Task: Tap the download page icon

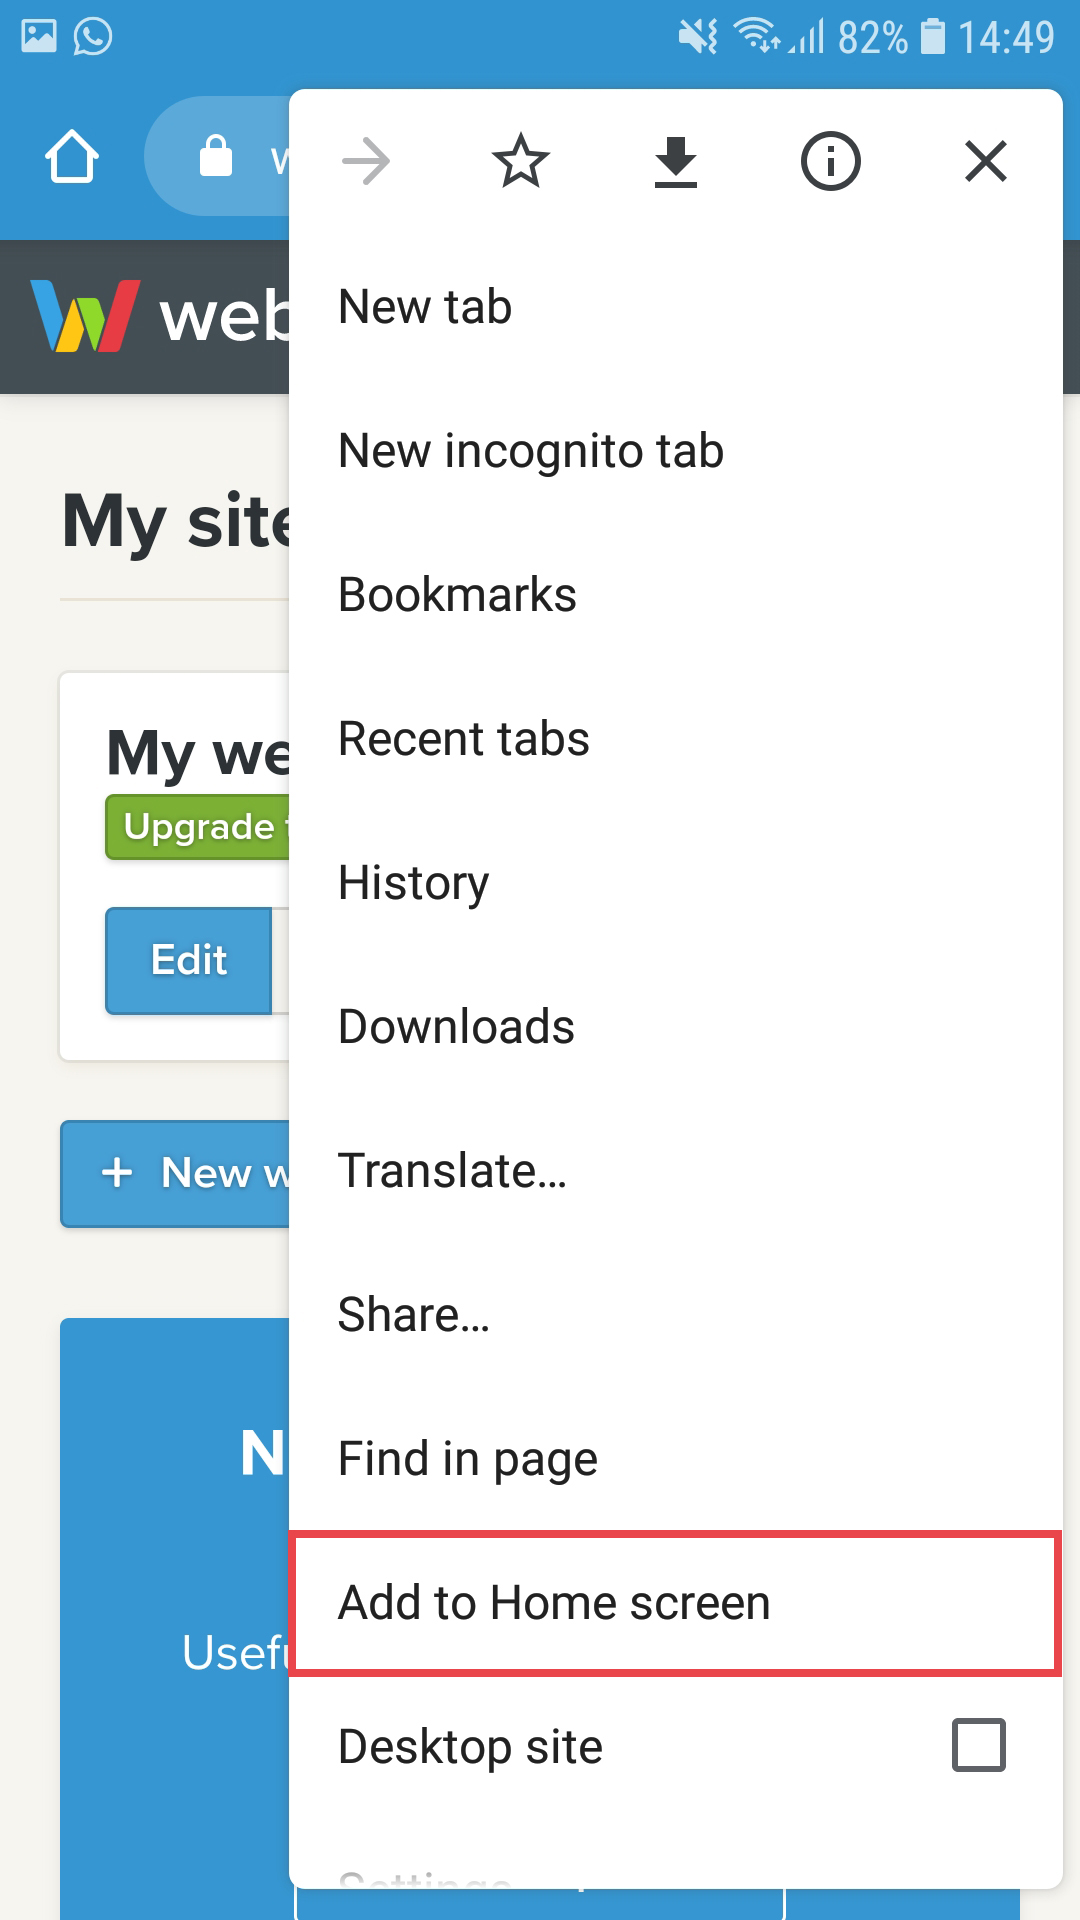Action: [x=676, y=161]
